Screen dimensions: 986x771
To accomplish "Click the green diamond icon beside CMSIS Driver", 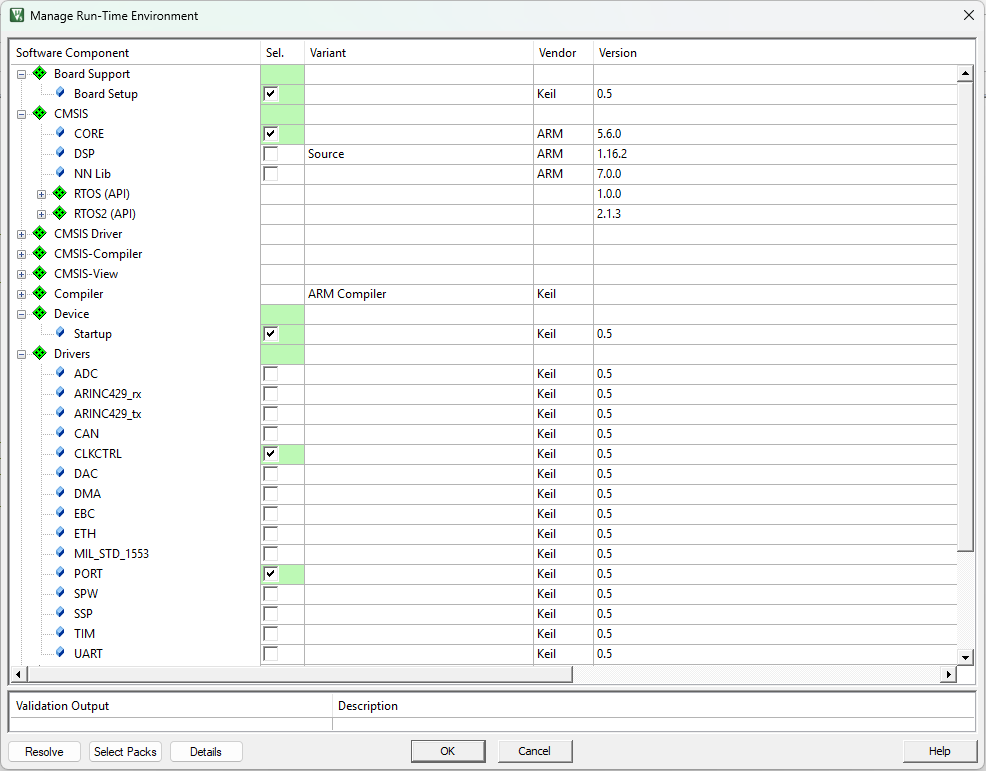I will coord(40,234).
